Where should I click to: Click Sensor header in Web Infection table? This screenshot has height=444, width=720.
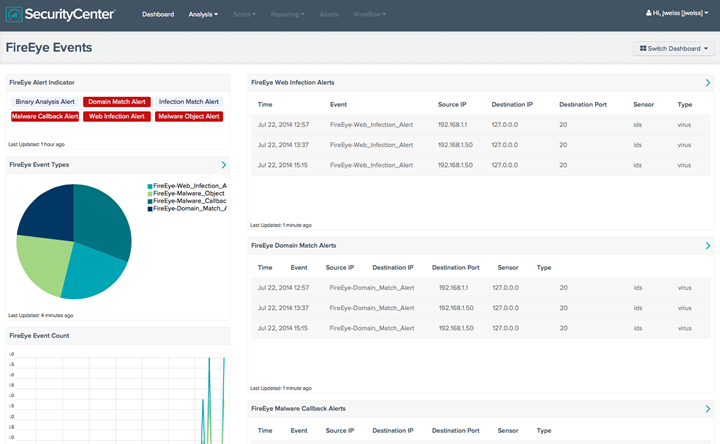pos(643,105)
